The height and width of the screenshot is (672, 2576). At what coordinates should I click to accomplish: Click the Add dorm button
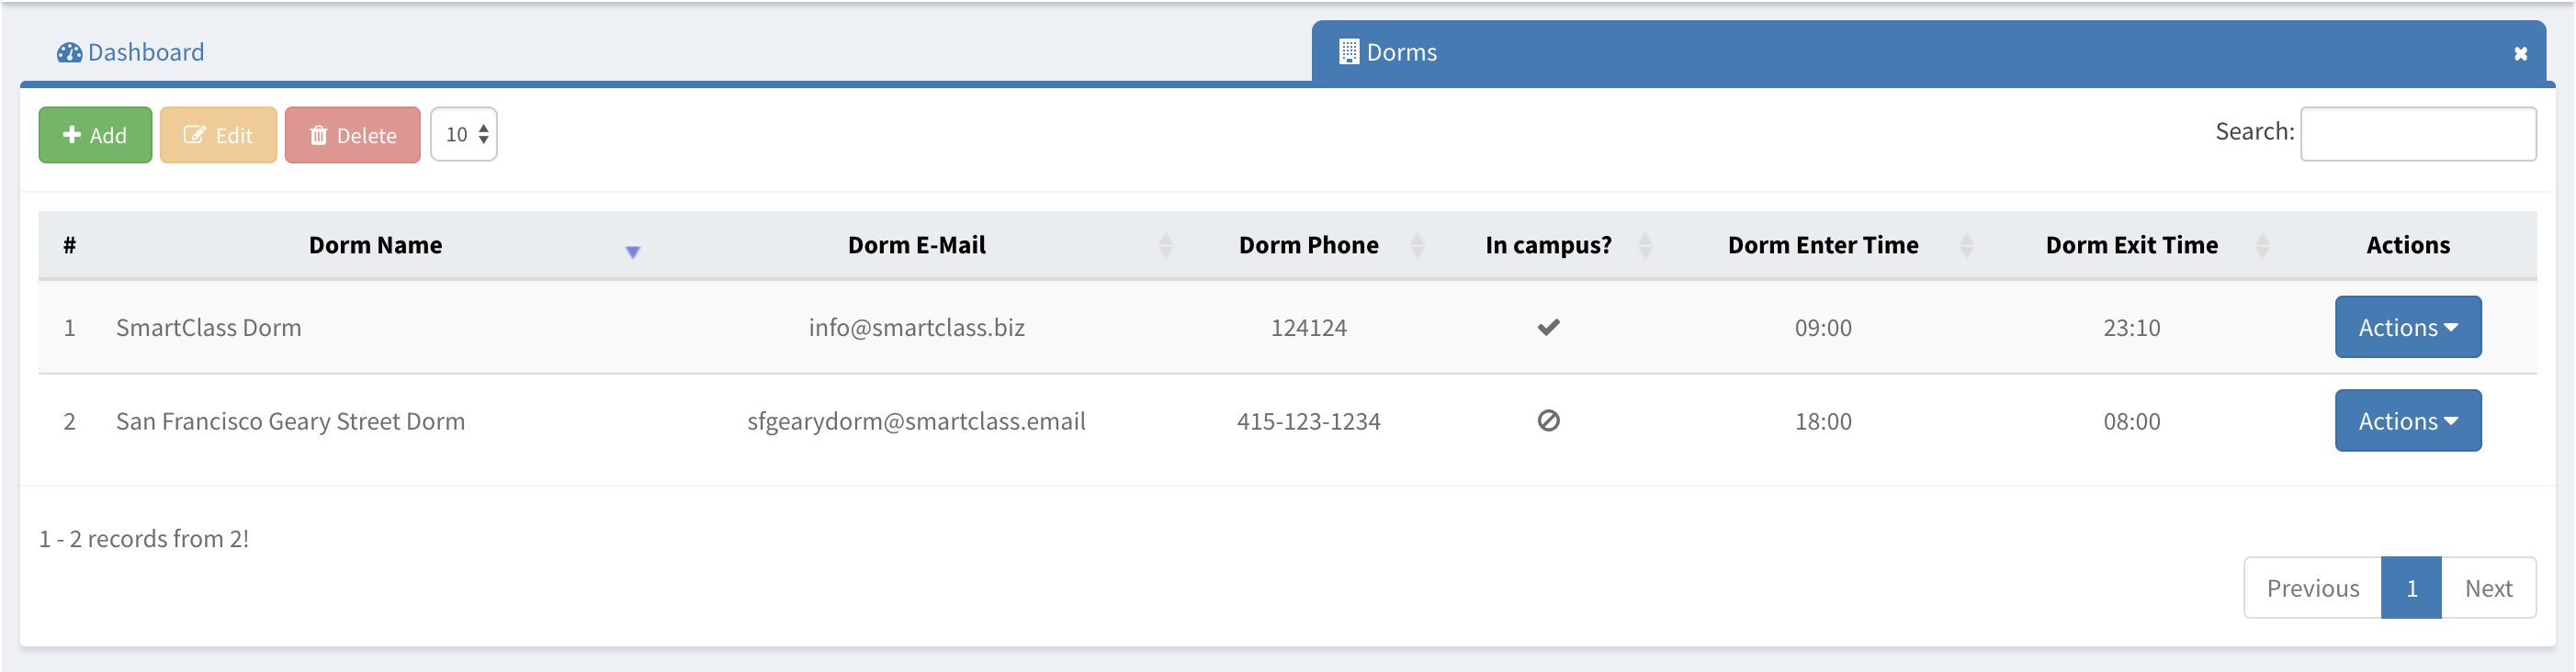pyautogui.click(x=95, y=135)
